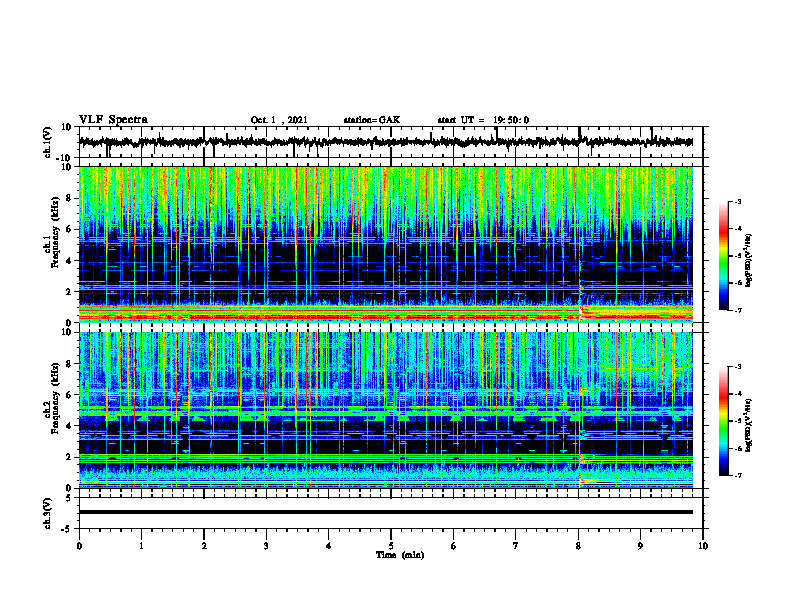
Task: Click time axis tick label "0"
Action: [79, 546]
